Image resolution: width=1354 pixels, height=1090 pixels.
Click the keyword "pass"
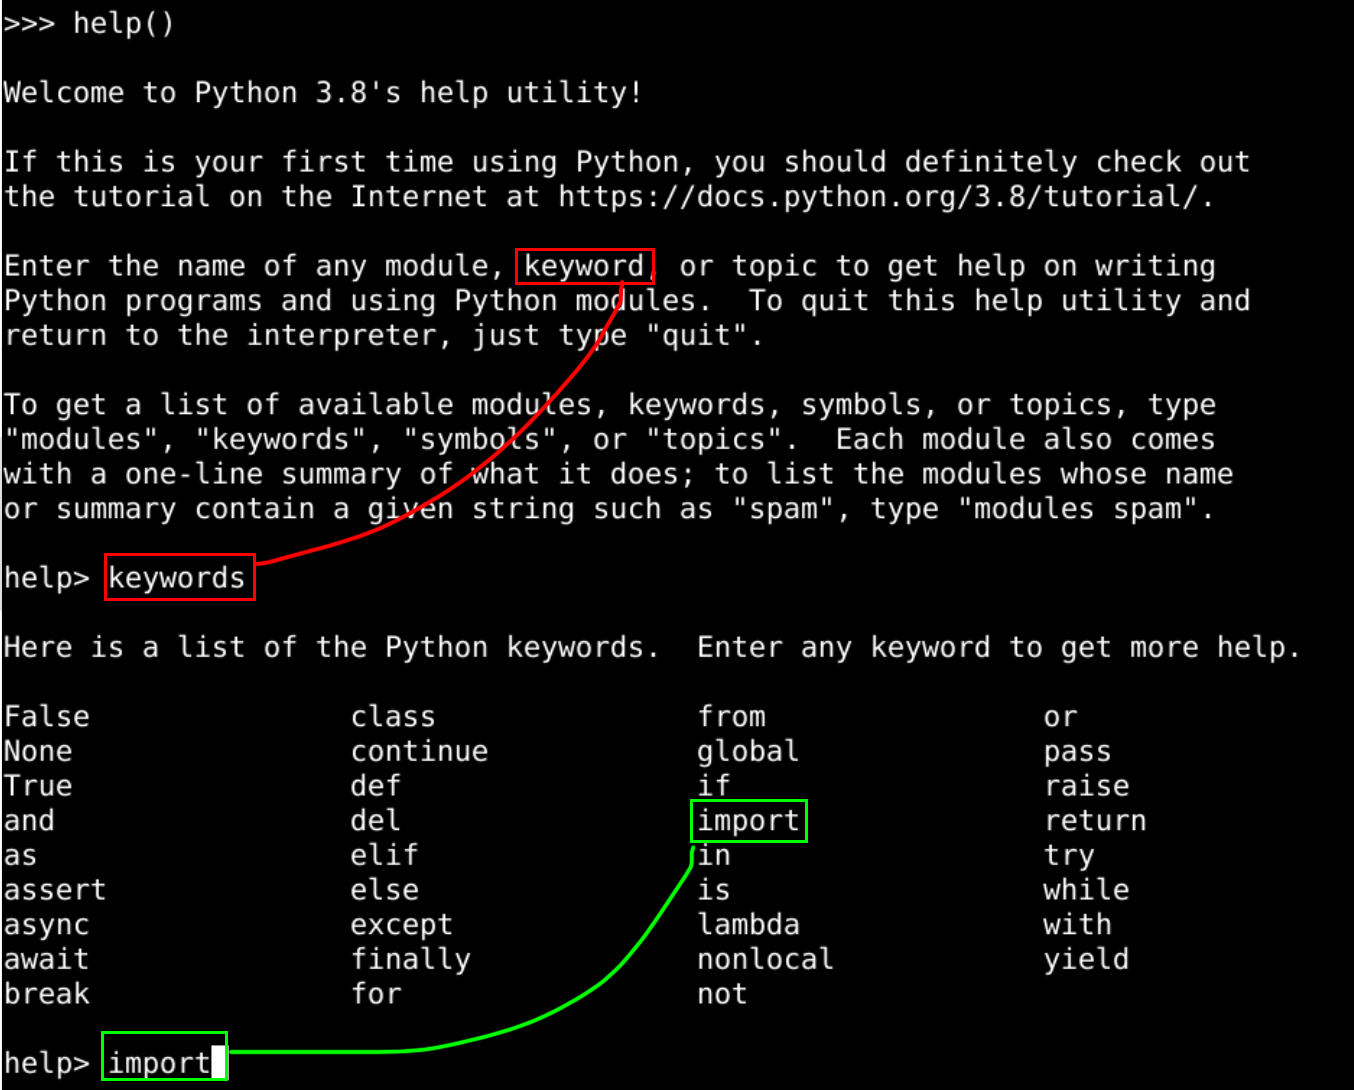coord(1078,752)
